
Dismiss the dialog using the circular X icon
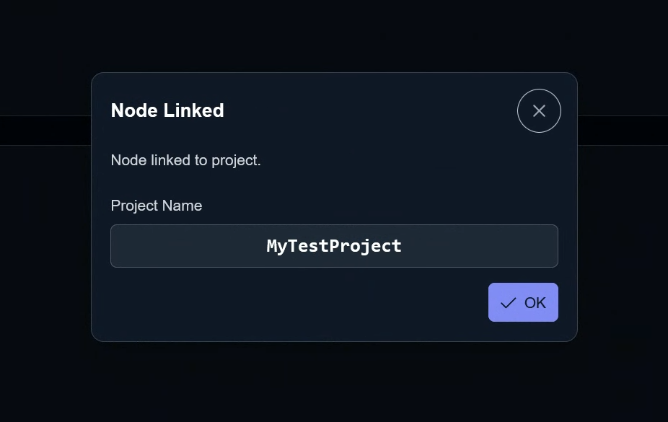tap(539, 111)
